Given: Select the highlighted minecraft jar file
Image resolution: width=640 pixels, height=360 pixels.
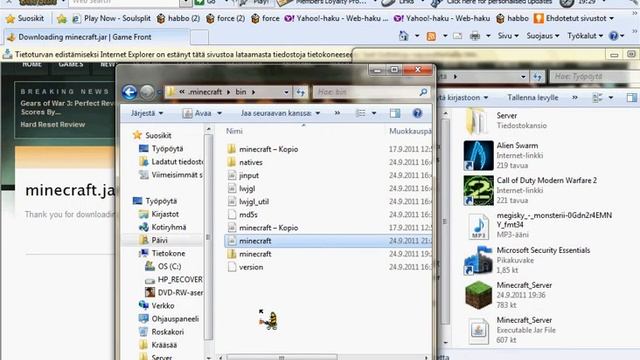Looking at the screenshot, I should point(327,241).
